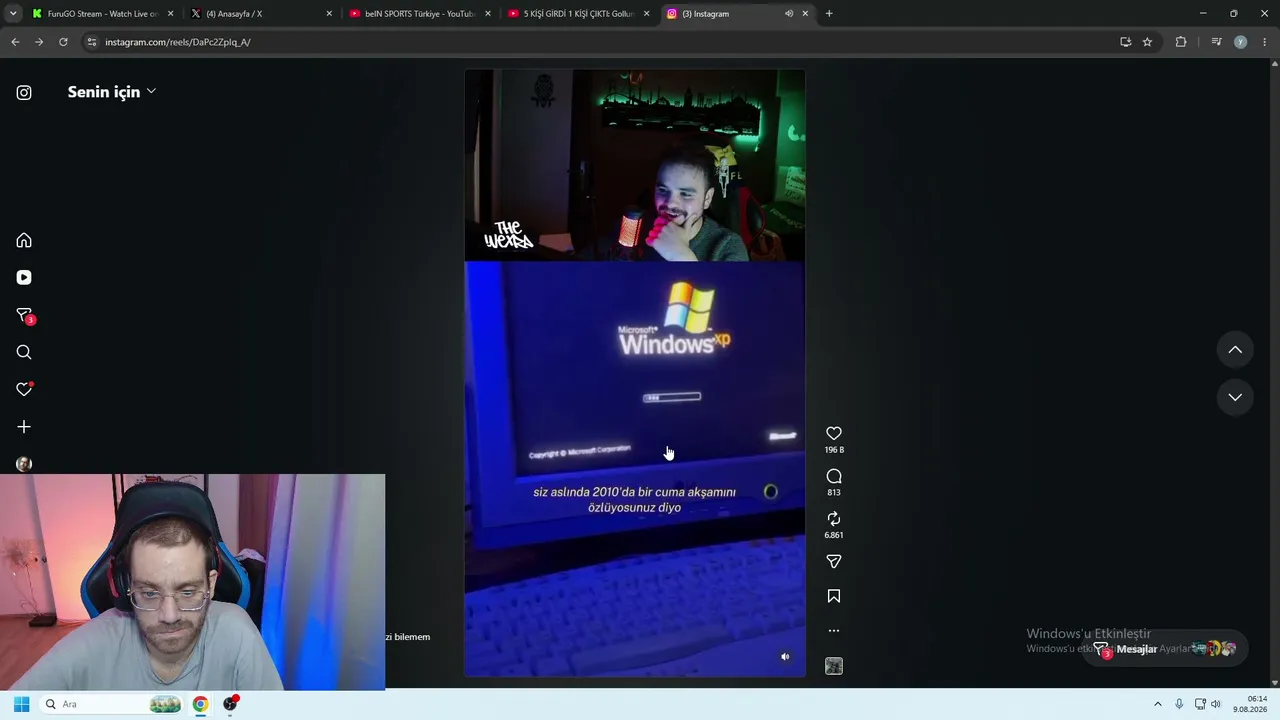Open the network icon in system tray
The width and height of the screenshot is (1280, 720).
tap(1200, 704)
